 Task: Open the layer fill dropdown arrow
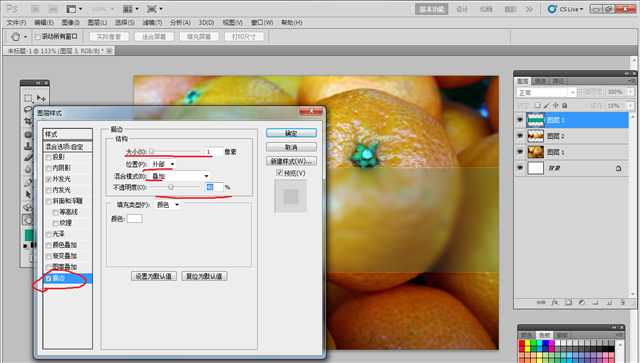pos(631,105)
